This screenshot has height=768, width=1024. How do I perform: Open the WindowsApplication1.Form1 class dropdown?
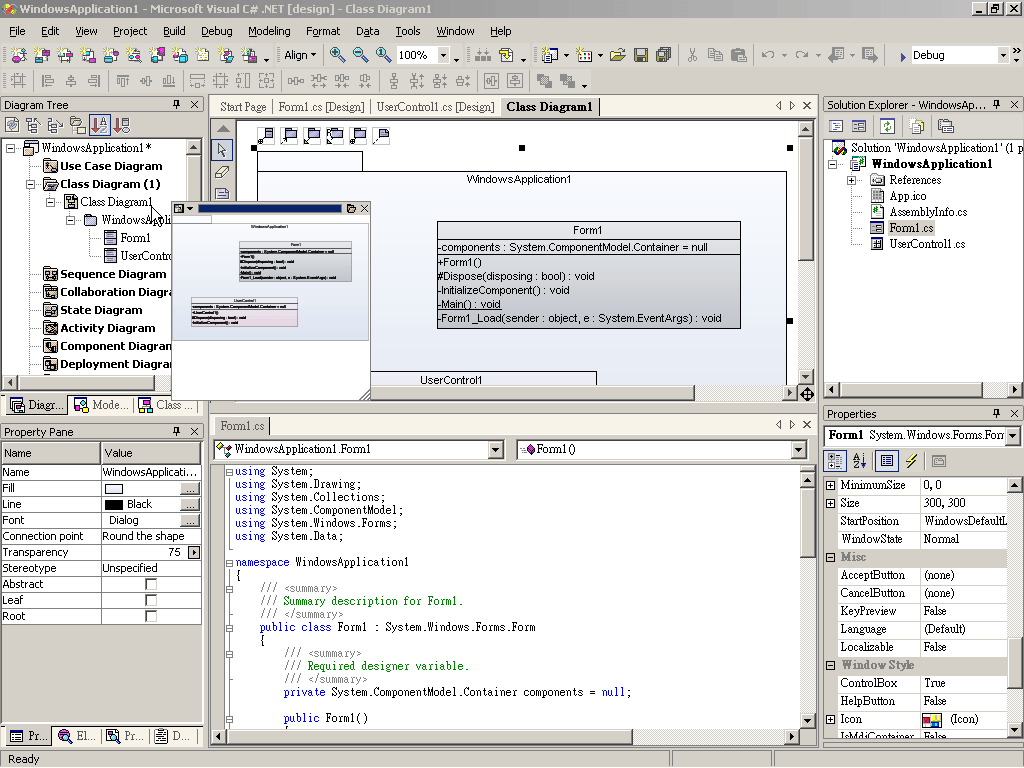(x=496, y=449)
